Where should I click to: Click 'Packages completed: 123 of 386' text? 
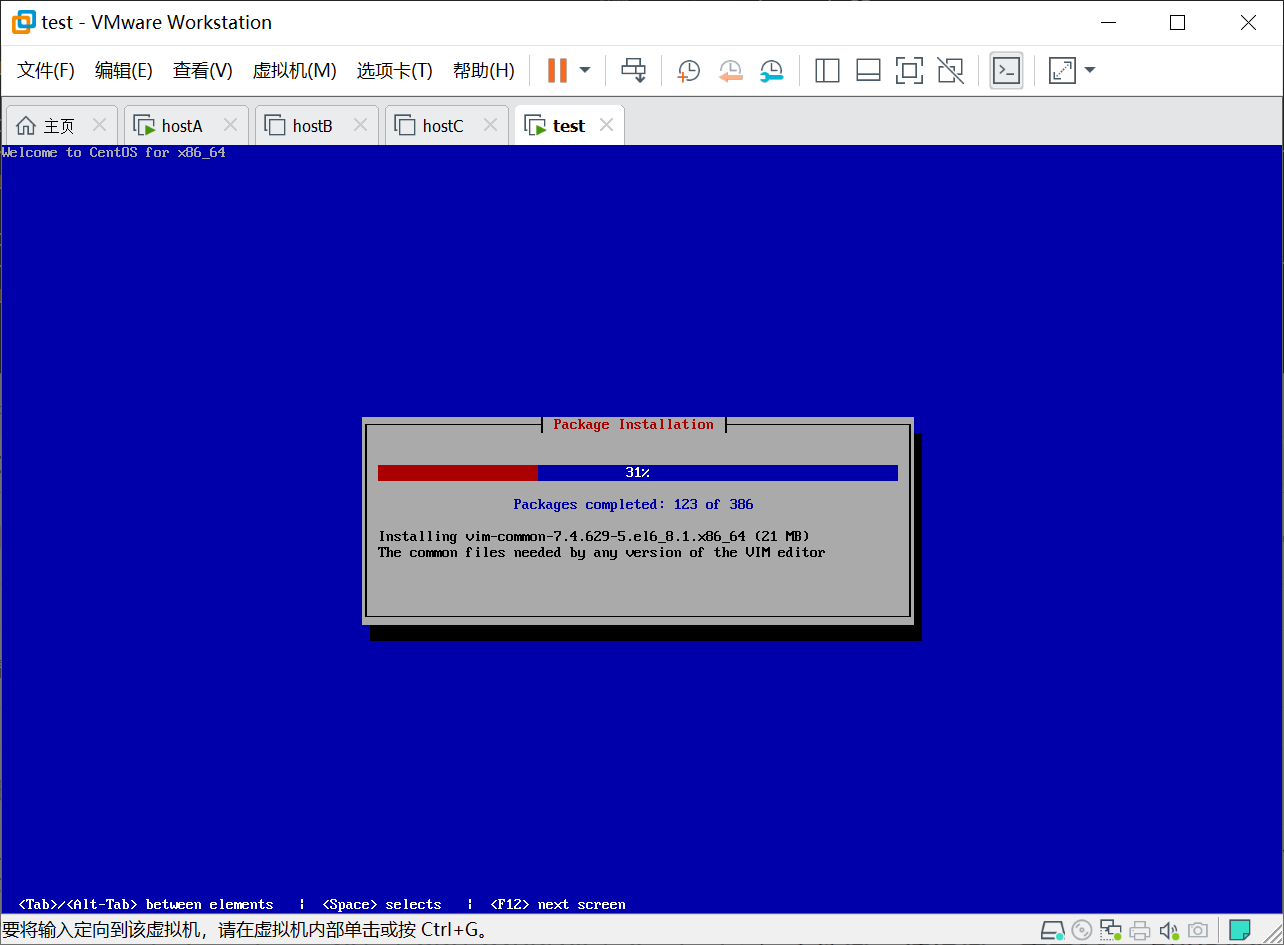634,505
